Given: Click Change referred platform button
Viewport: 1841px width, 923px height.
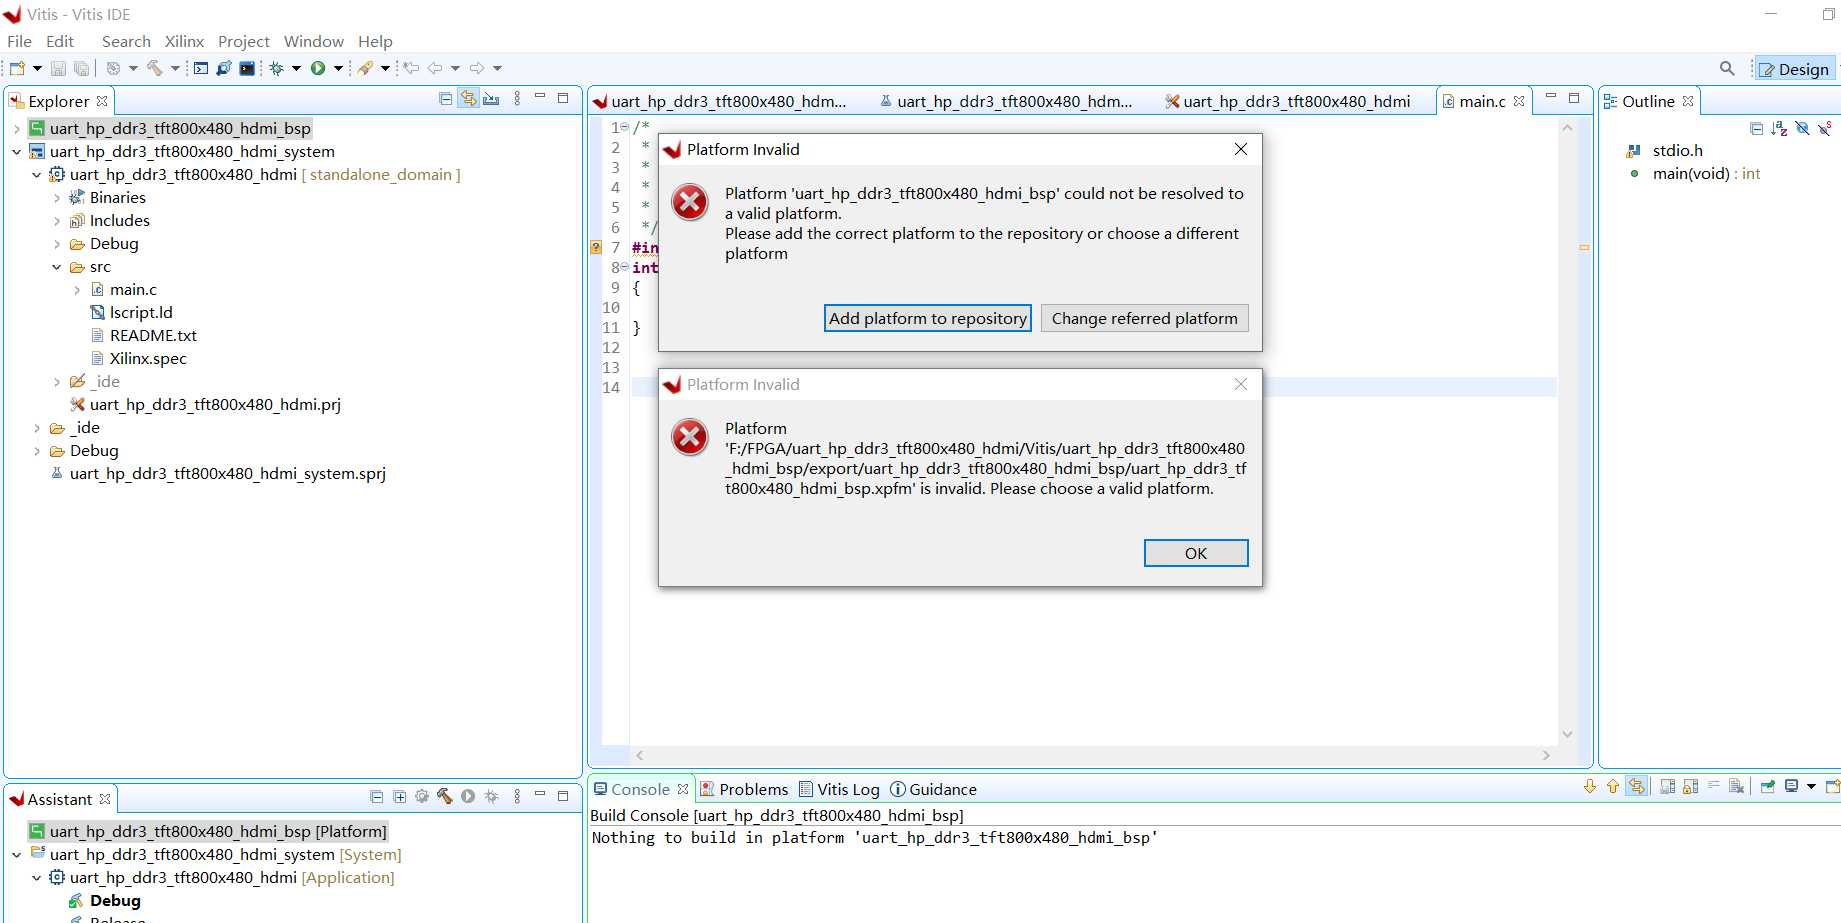Looking at the screenshot, I should coord(1144,318).
